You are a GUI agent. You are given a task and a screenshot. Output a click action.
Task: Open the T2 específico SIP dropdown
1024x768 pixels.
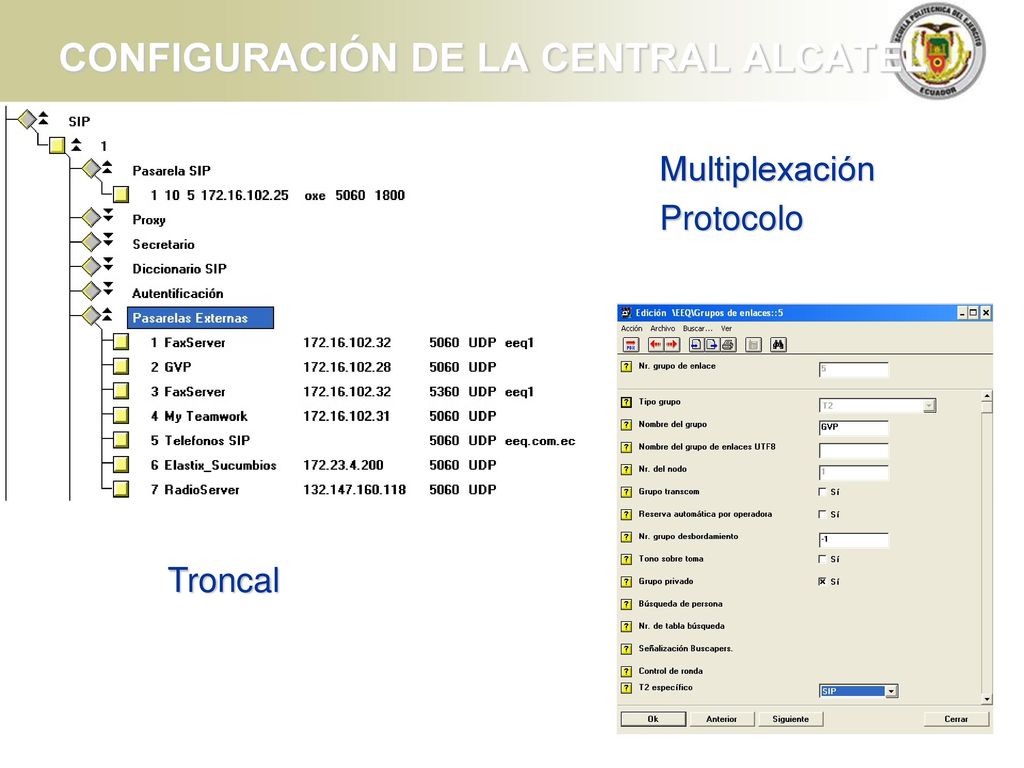891,691
